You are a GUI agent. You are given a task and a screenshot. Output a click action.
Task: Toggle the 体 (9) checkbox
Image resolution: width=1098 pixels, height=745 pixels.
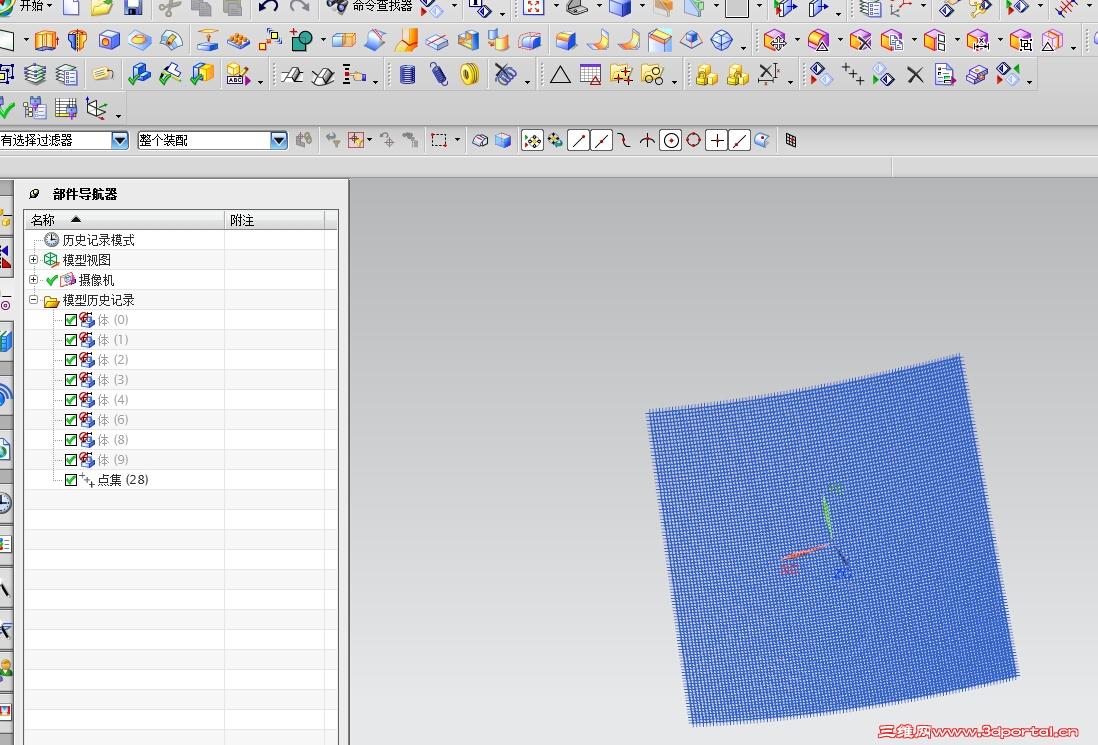(x=71, y=460)
